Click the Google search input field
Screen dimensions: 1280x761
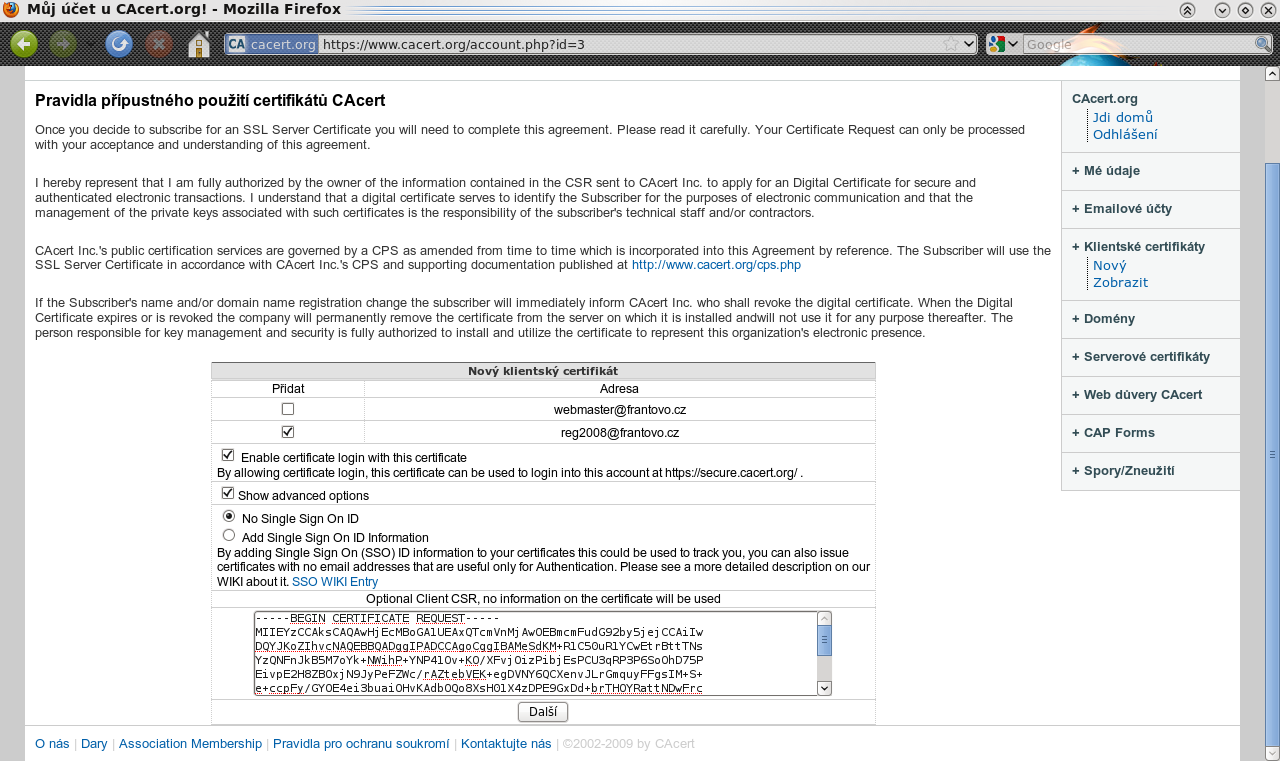(x=1138, y=44)
